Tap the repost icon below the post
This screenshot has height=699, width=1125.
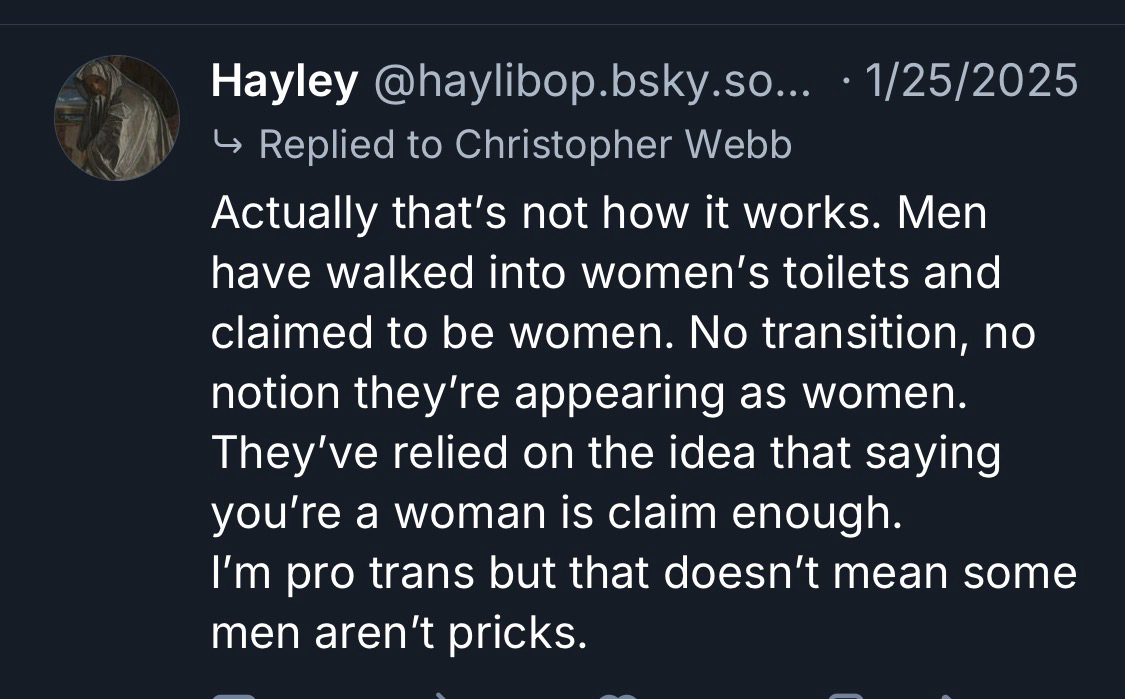[440, 695]
